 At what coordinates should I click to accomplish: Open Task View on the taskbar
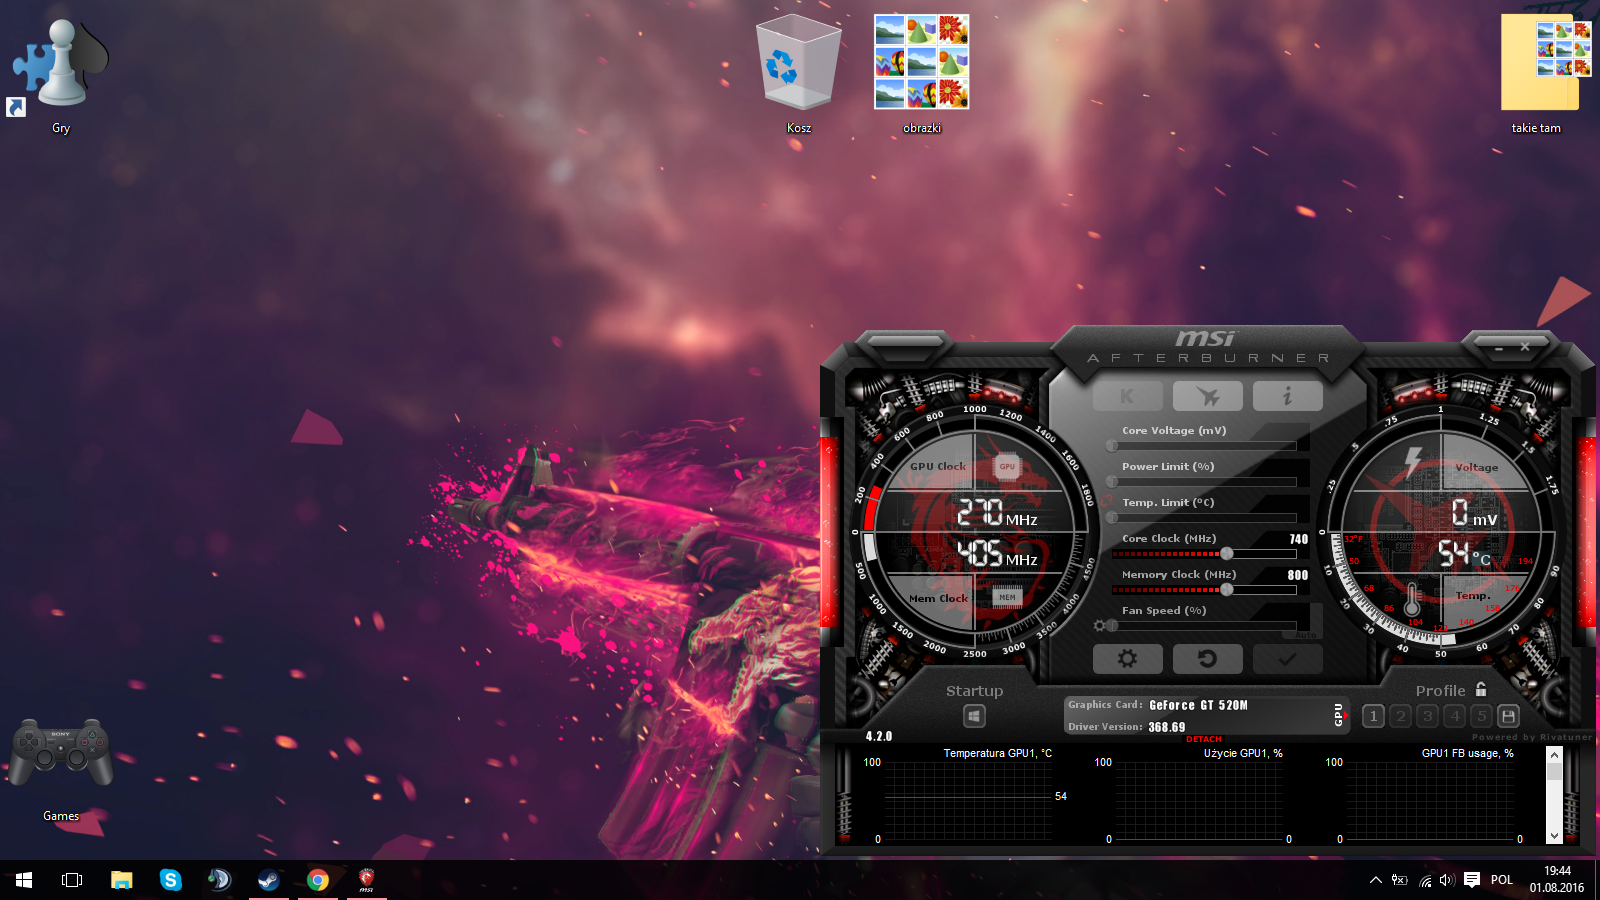[x=72, y=880]
